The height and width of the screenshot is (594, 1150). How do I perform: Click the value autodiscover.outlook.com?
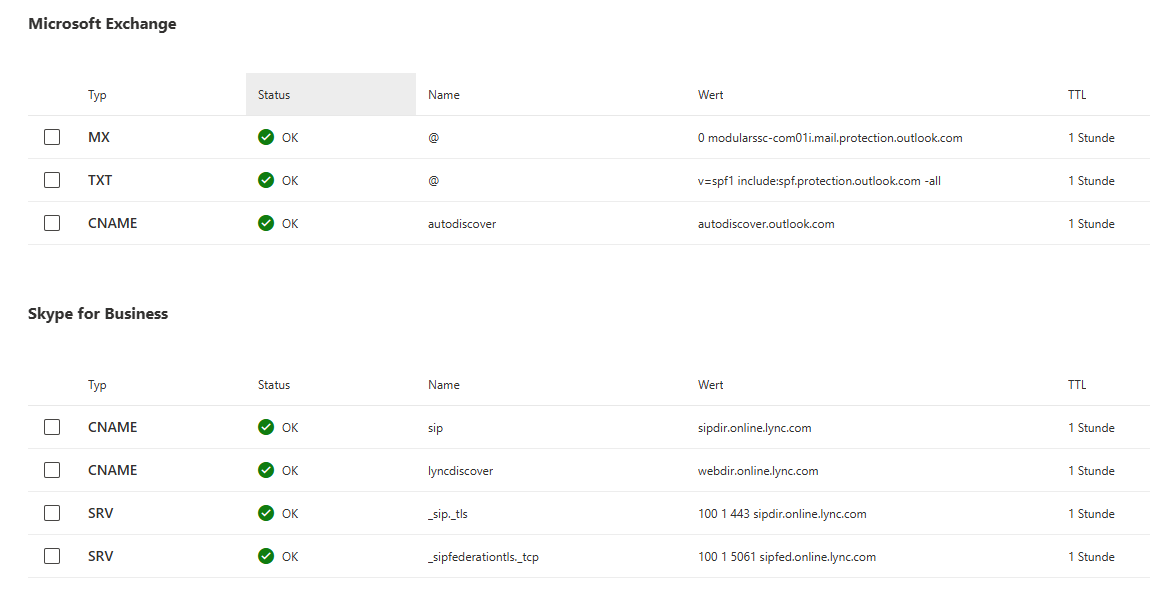tap(766, 224)
